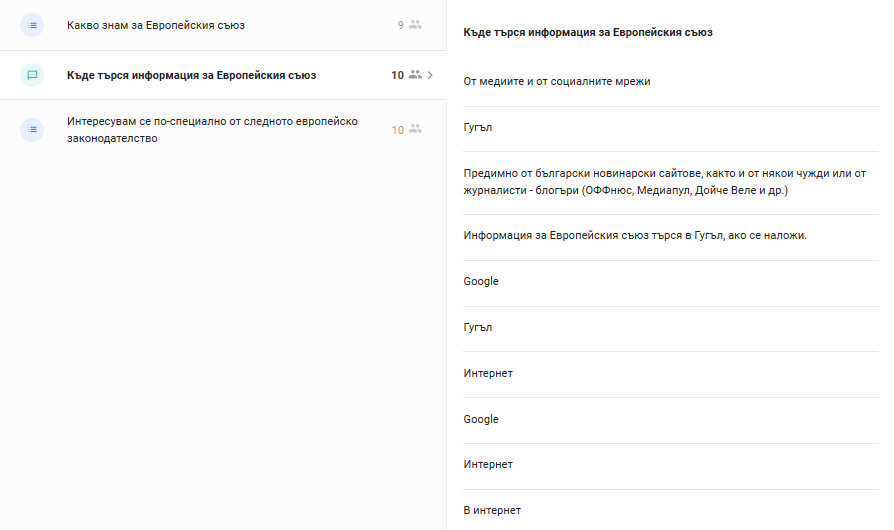Screen dimensions: 894x530
Task: Click the right panel heading 'Къде търся информация'
Action: click(588, 32)
